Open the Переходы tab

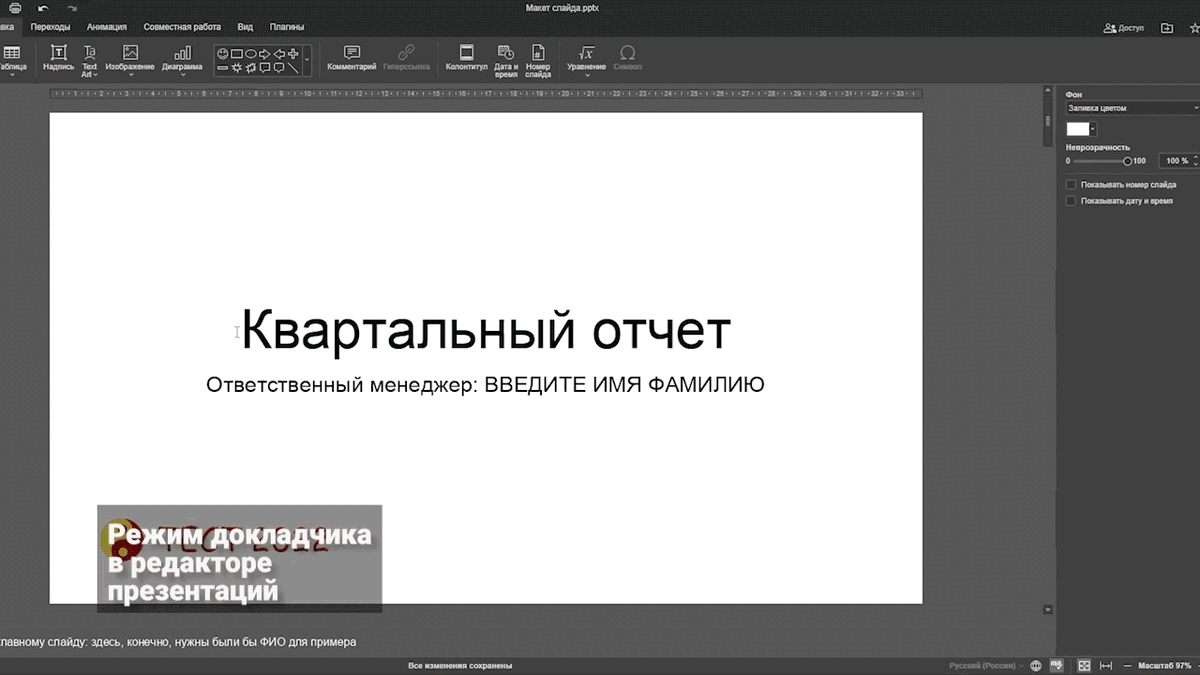point(51,27)
